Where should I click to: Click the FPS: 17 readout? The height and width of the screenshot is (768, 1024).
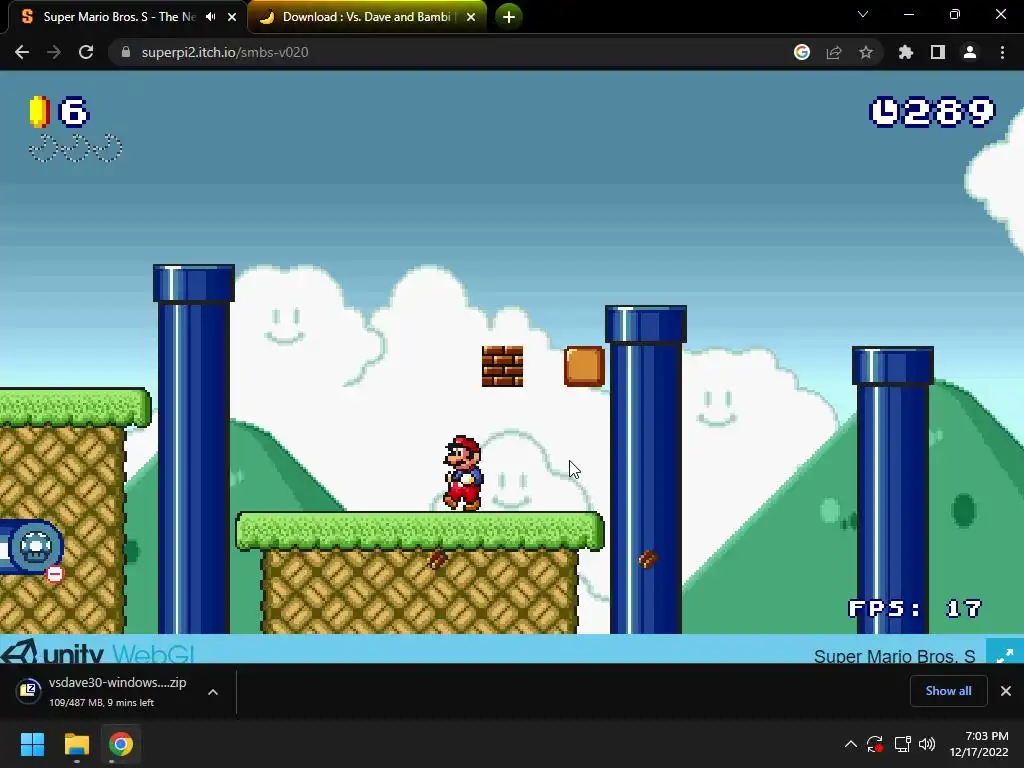tap(915, 609)
